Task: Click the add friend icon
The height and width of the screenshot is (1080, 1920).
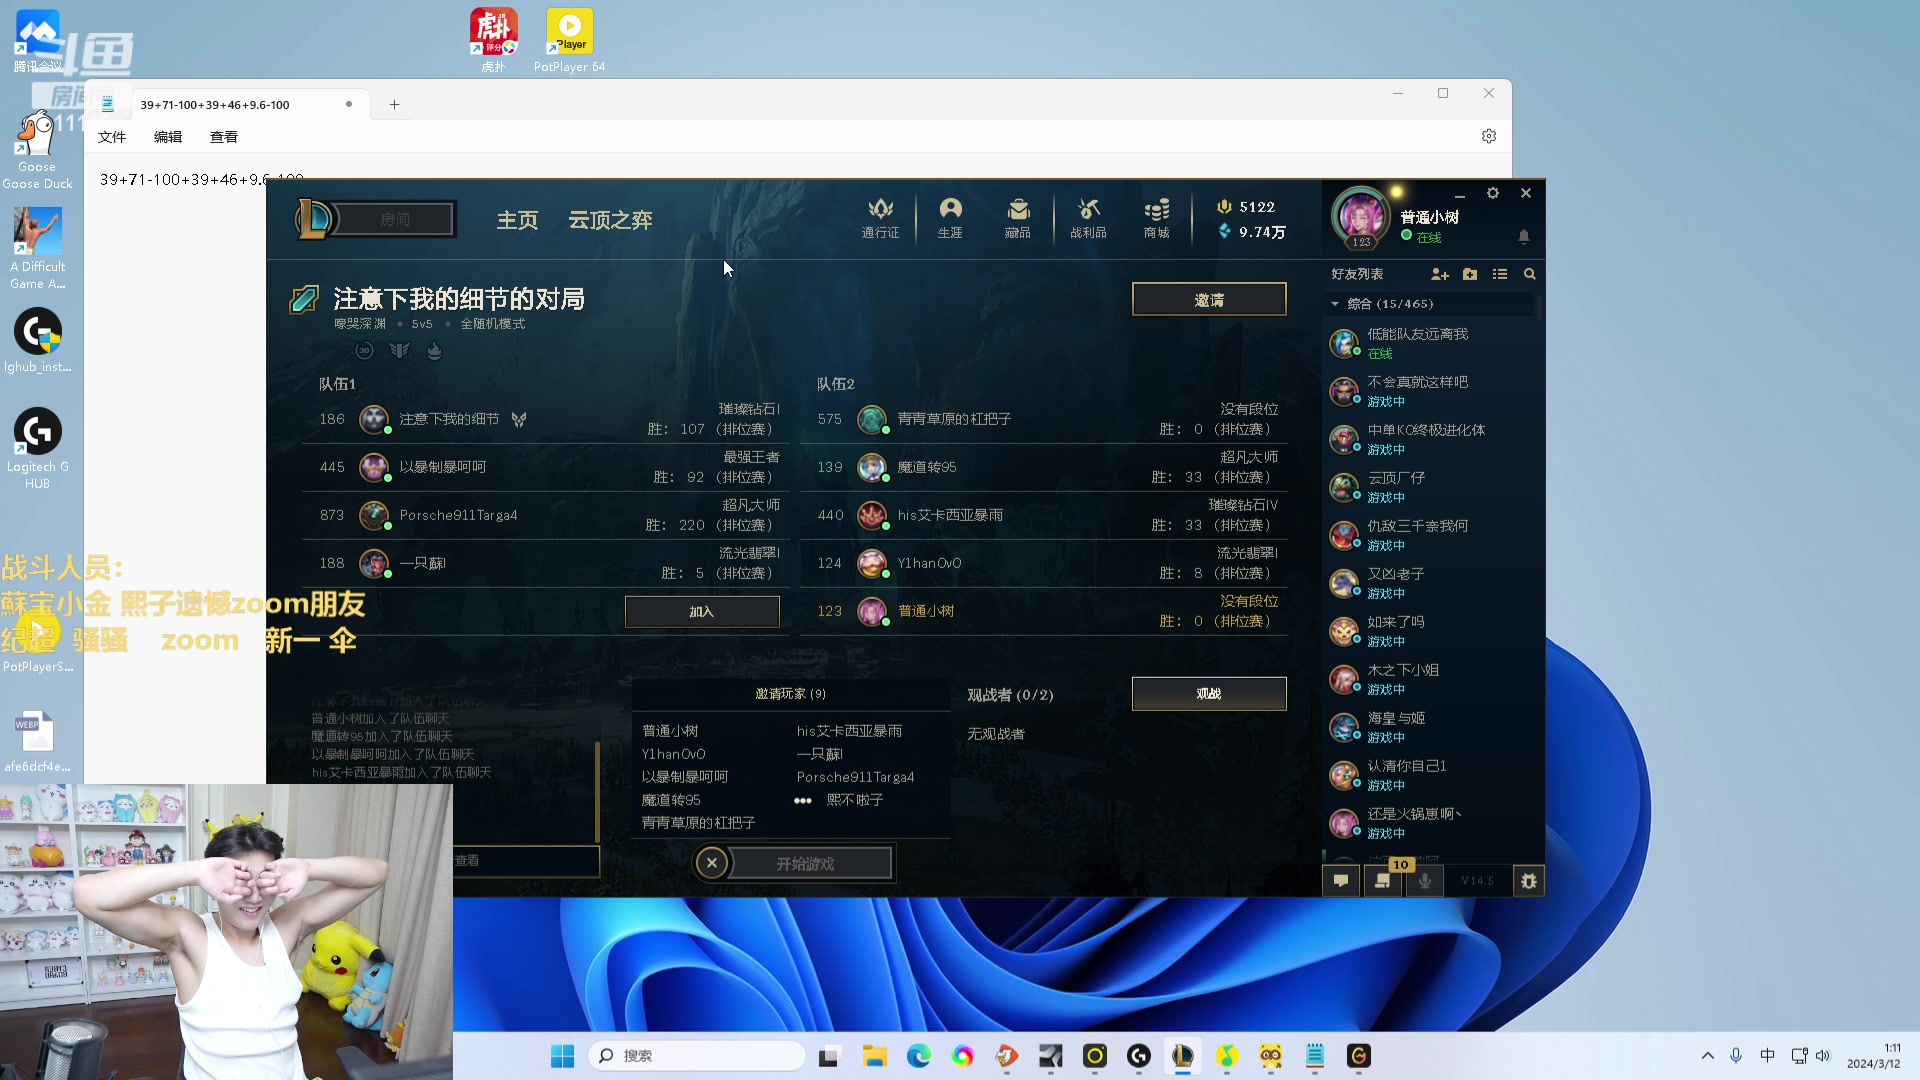Action: pos(1440,274)
